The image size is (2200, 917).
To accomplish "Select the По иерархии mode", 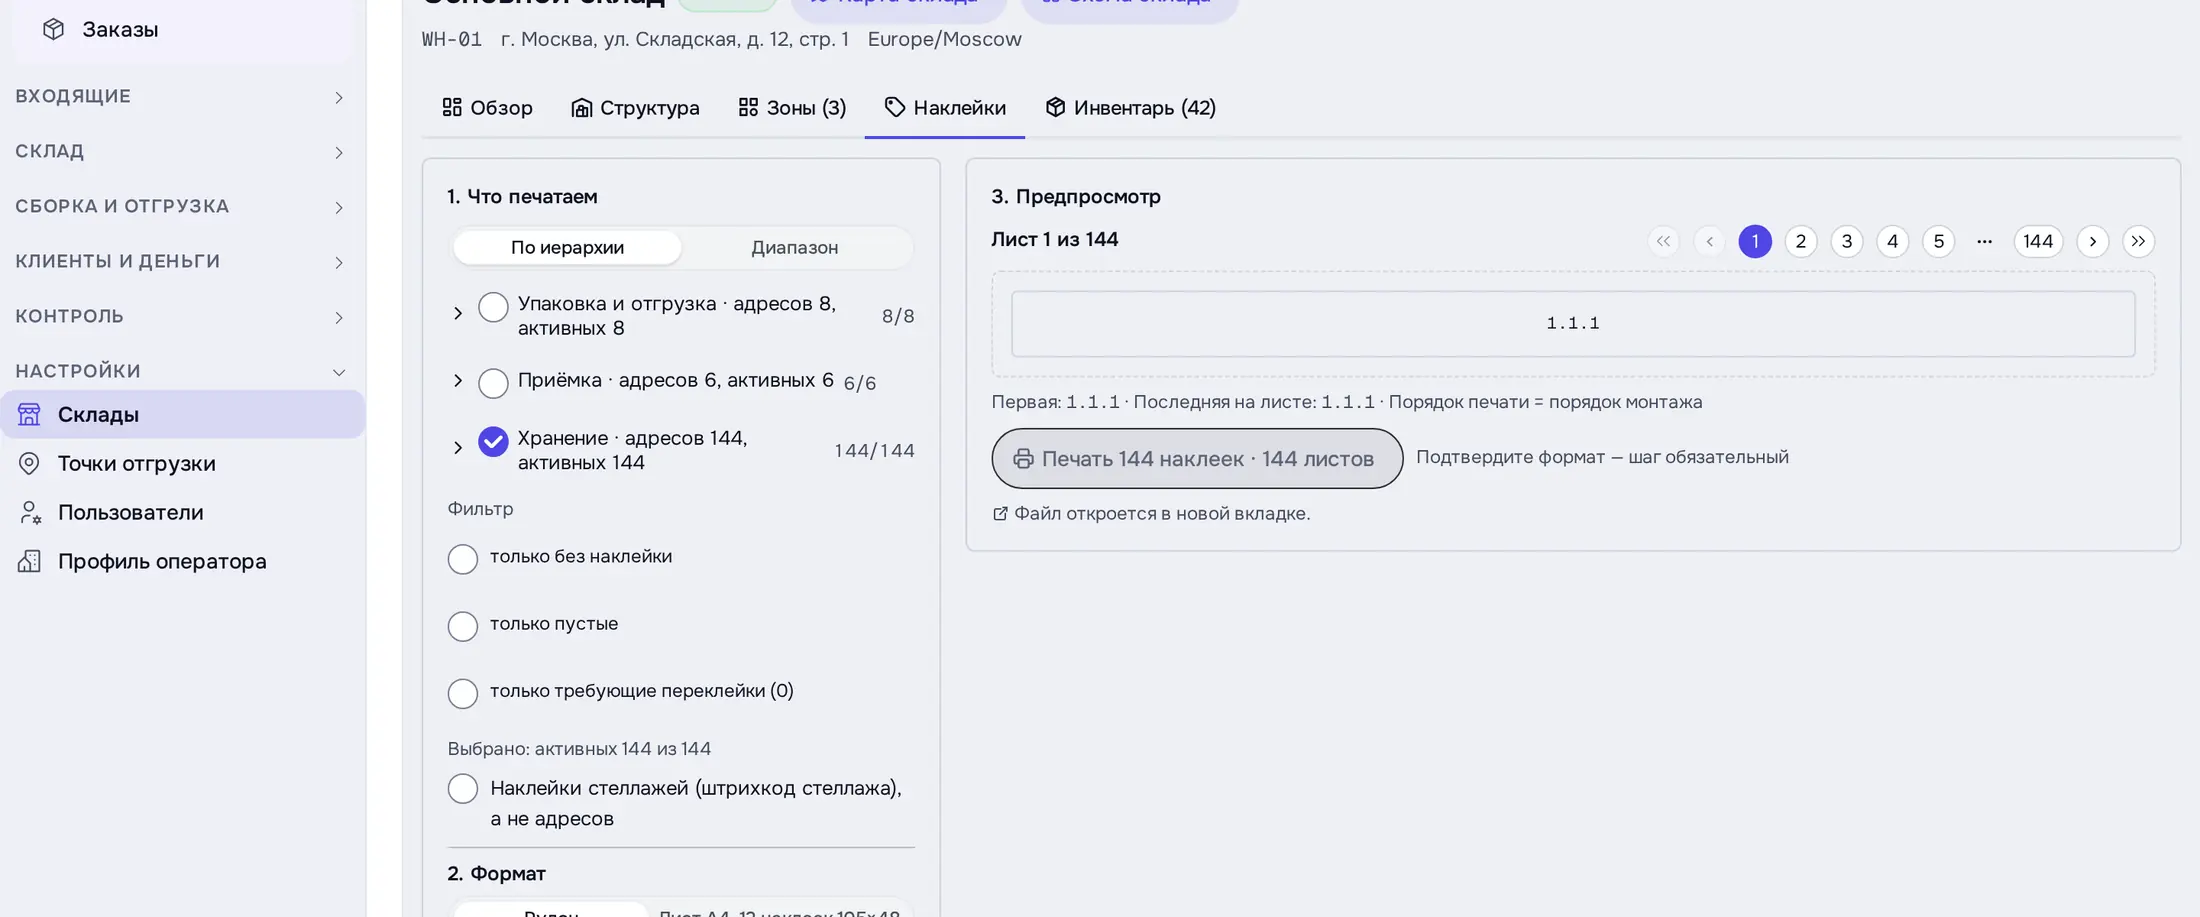I will 567,247.
